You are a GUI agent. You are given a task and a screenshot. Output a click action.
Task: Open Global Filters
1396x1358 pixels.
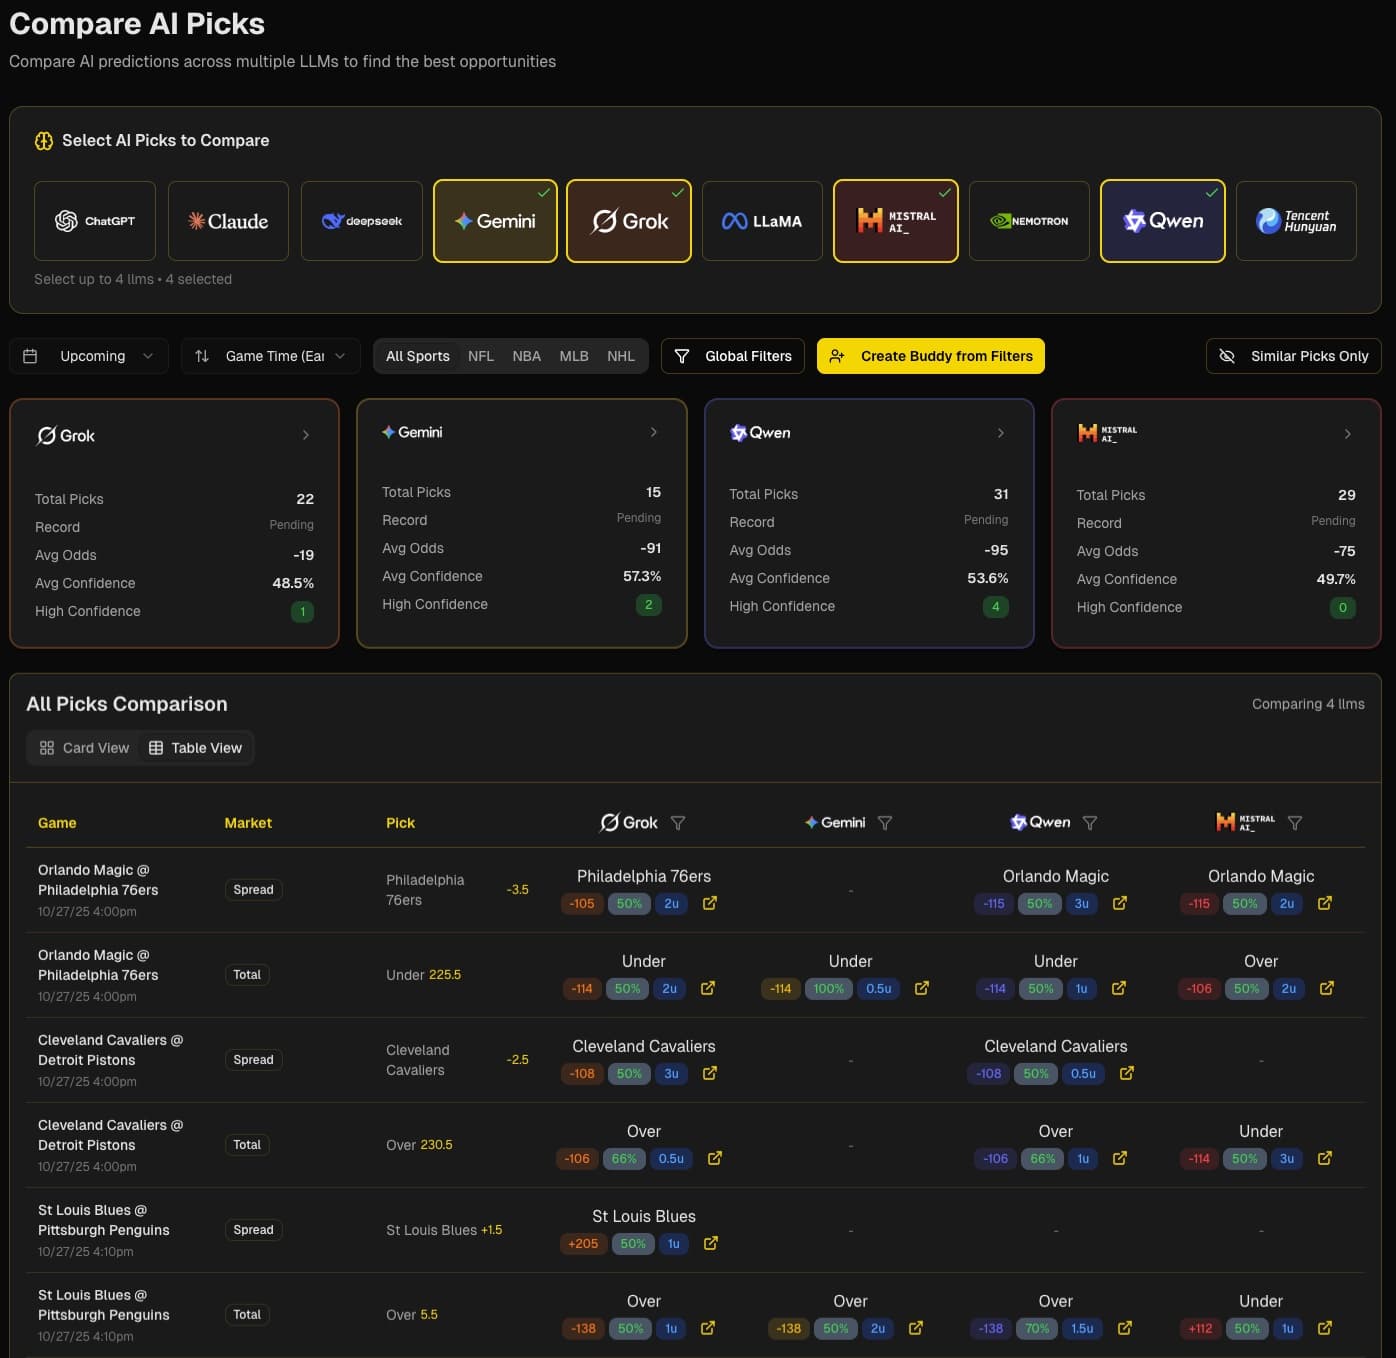coord(732,356)
